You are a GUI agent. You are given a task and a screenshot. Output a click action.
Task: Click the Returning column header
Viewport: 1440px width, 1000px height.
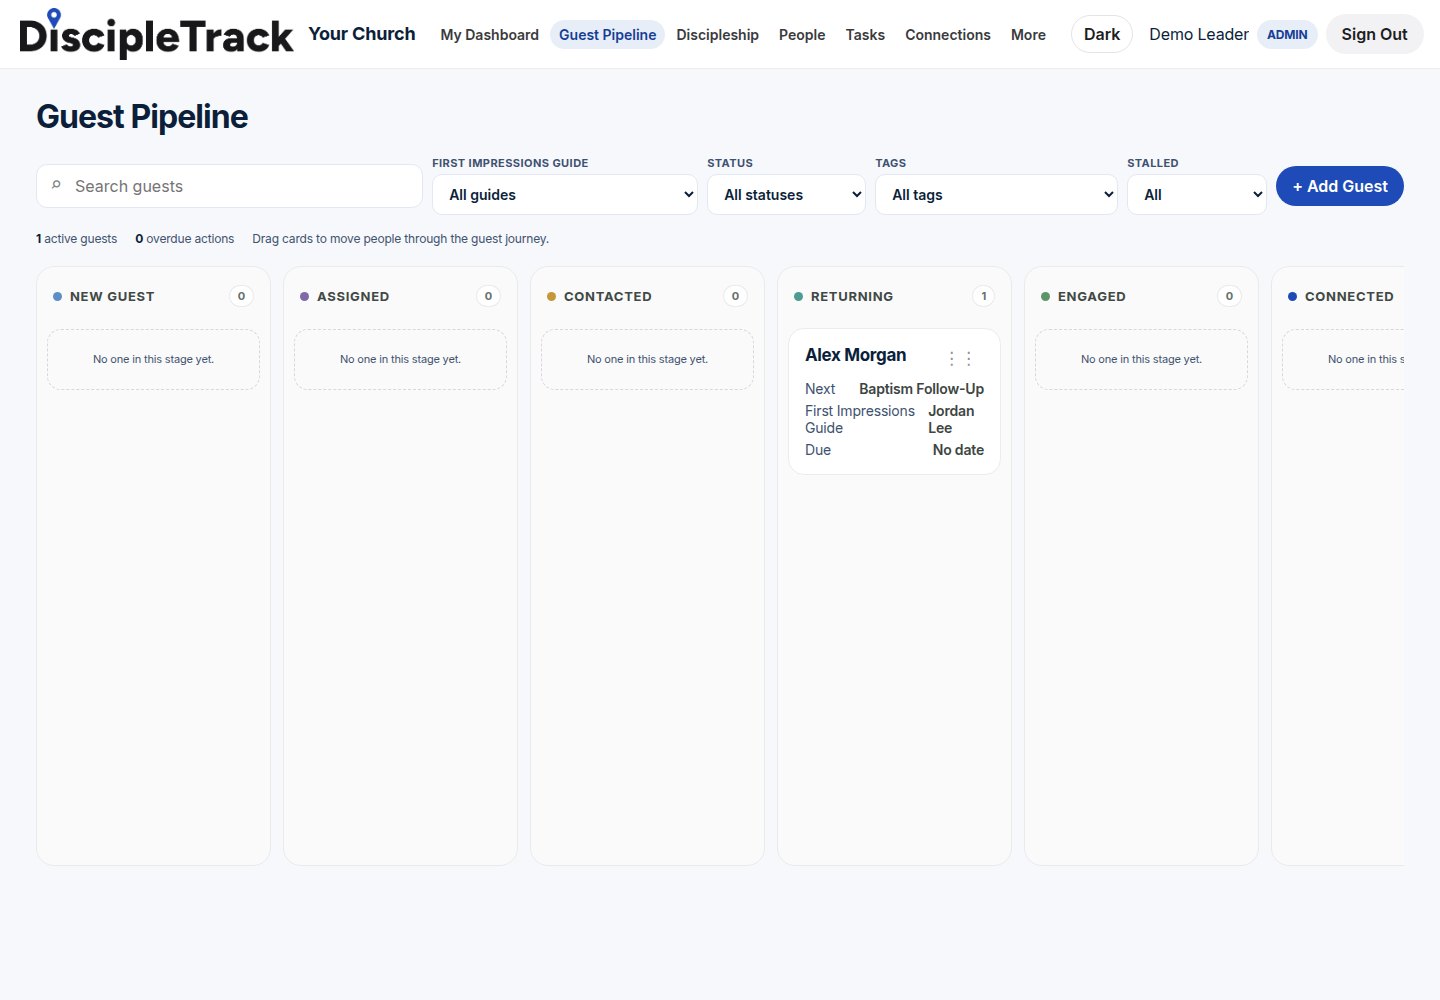[x=852, y=296]
